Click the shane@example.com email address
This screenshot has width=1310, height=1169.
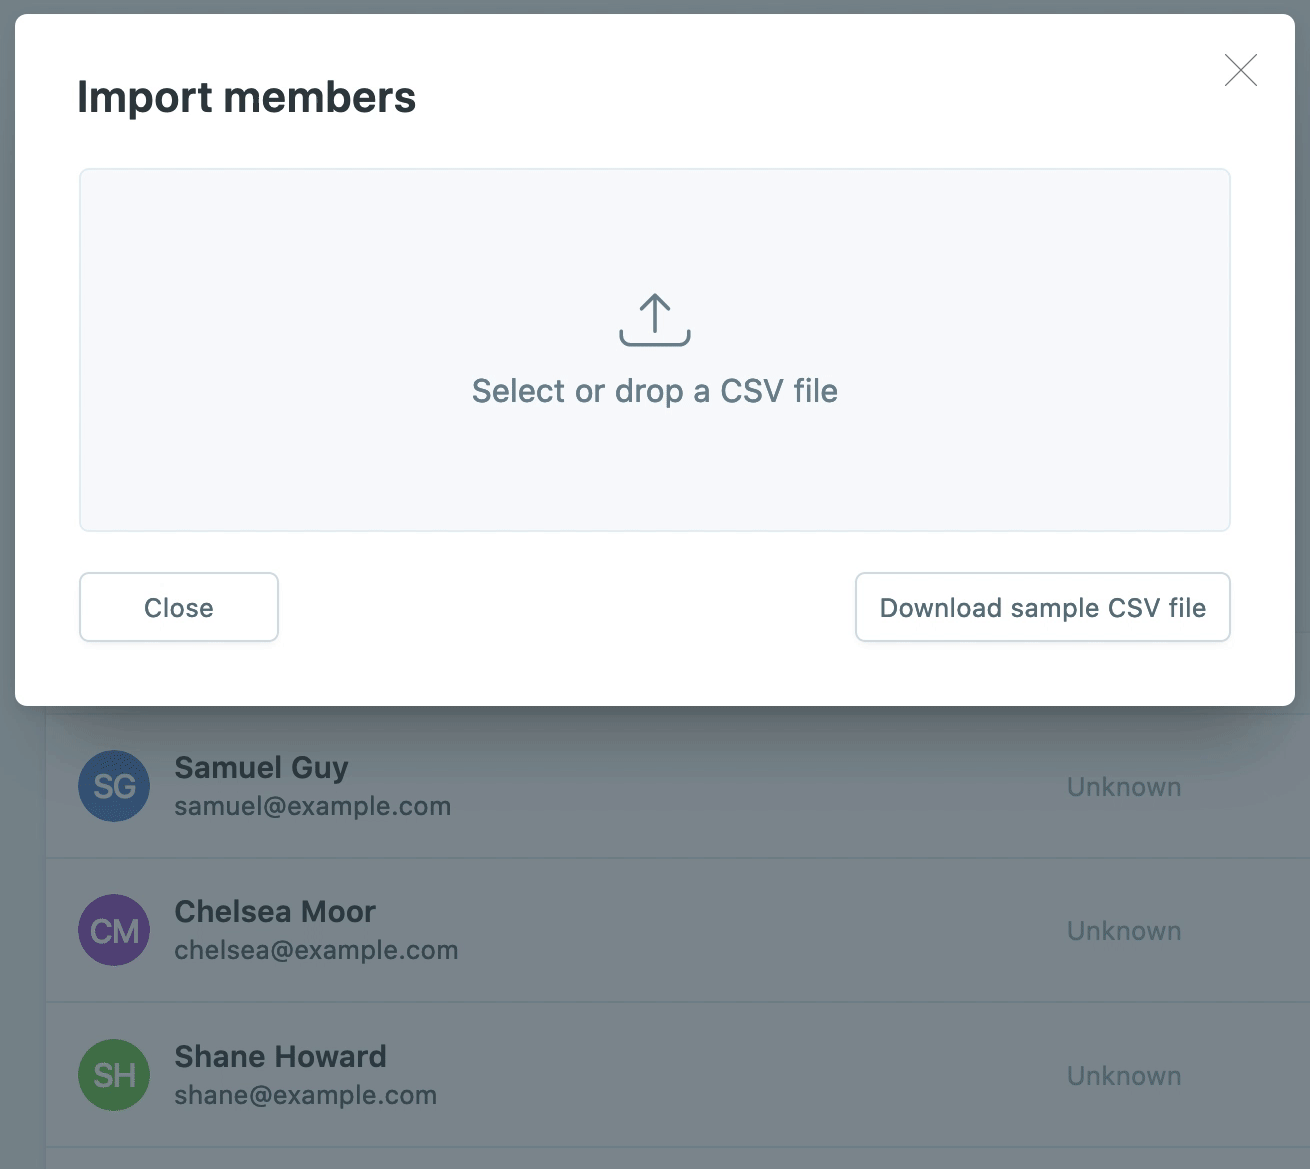tap(305, 1095)
